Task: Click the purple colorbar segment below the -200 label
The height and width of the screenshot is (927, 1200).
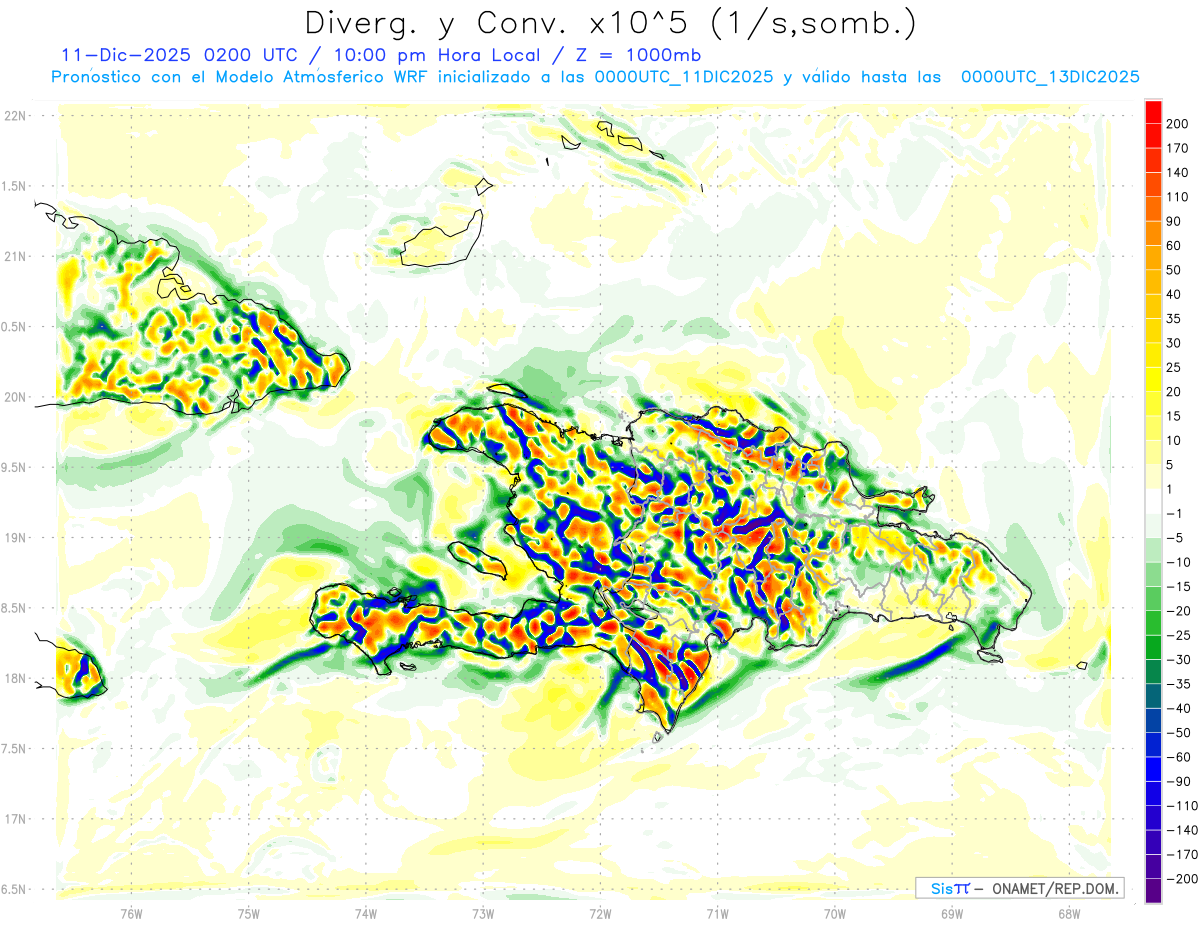Action: click(1153, 892)
